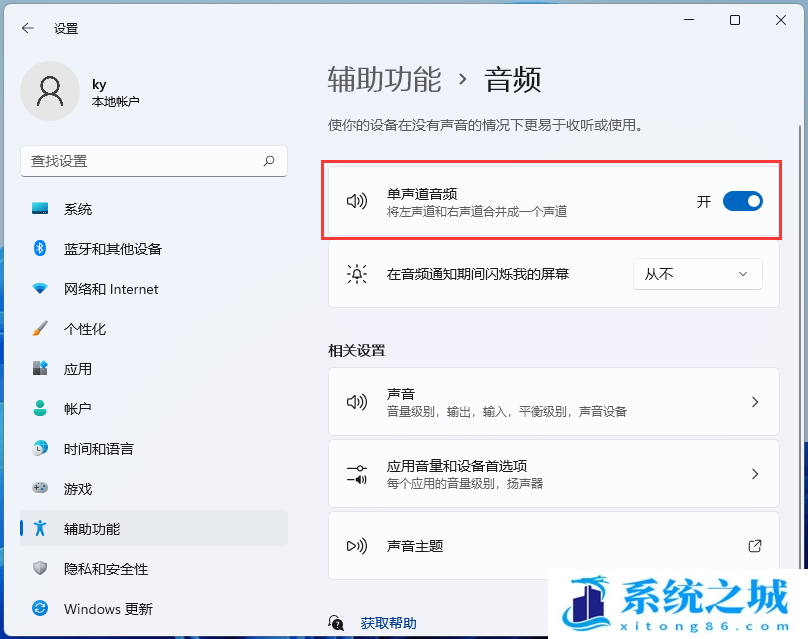Viewport: 808px width, 639px height.
Task: Click the vertical scrollbar on the right
Action: (x=797, y=300)
